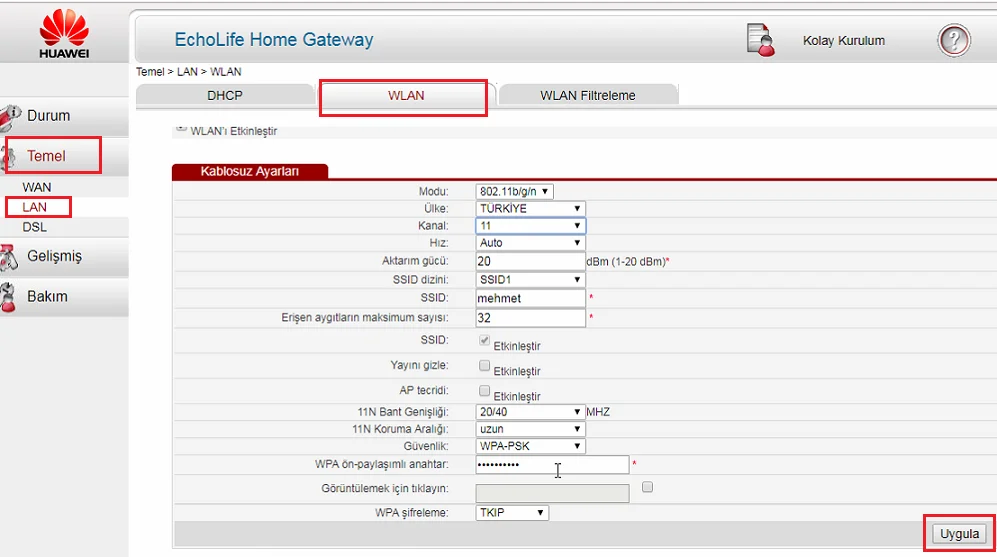Click the SSID name input field
The image size is (997, 557).
[530, 298]
